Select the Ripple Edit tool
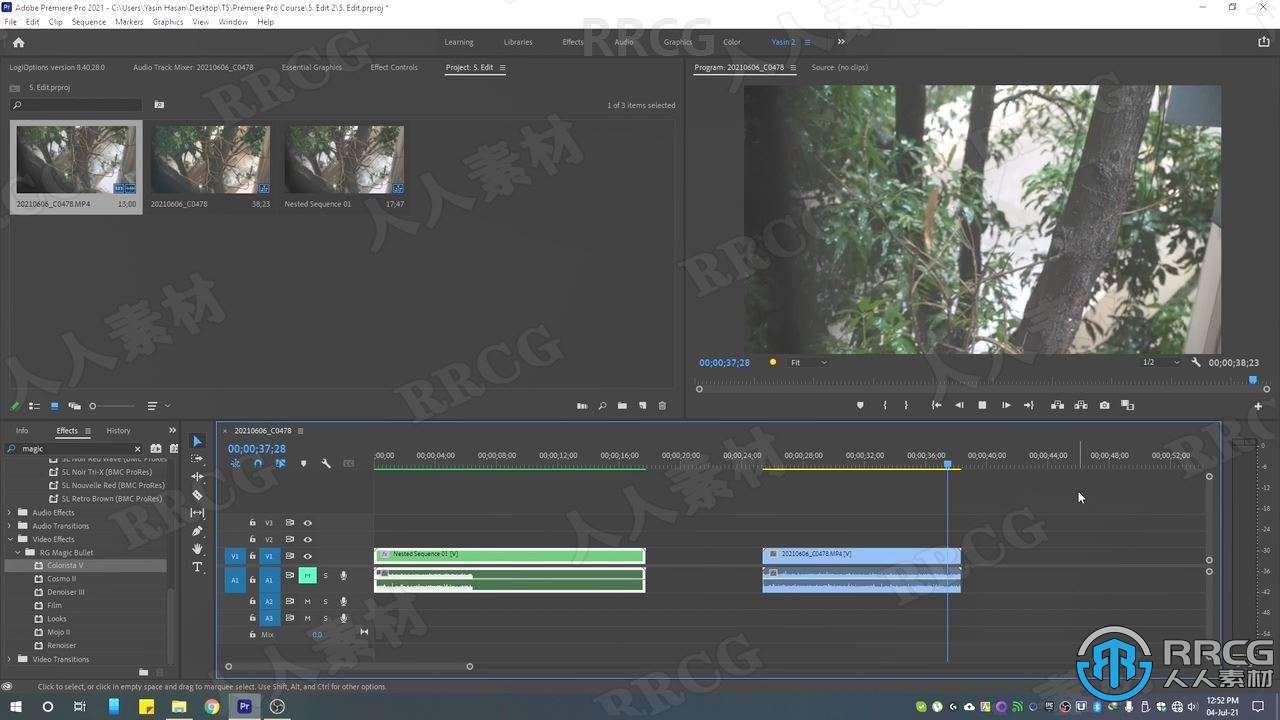 tap(197, 477)
